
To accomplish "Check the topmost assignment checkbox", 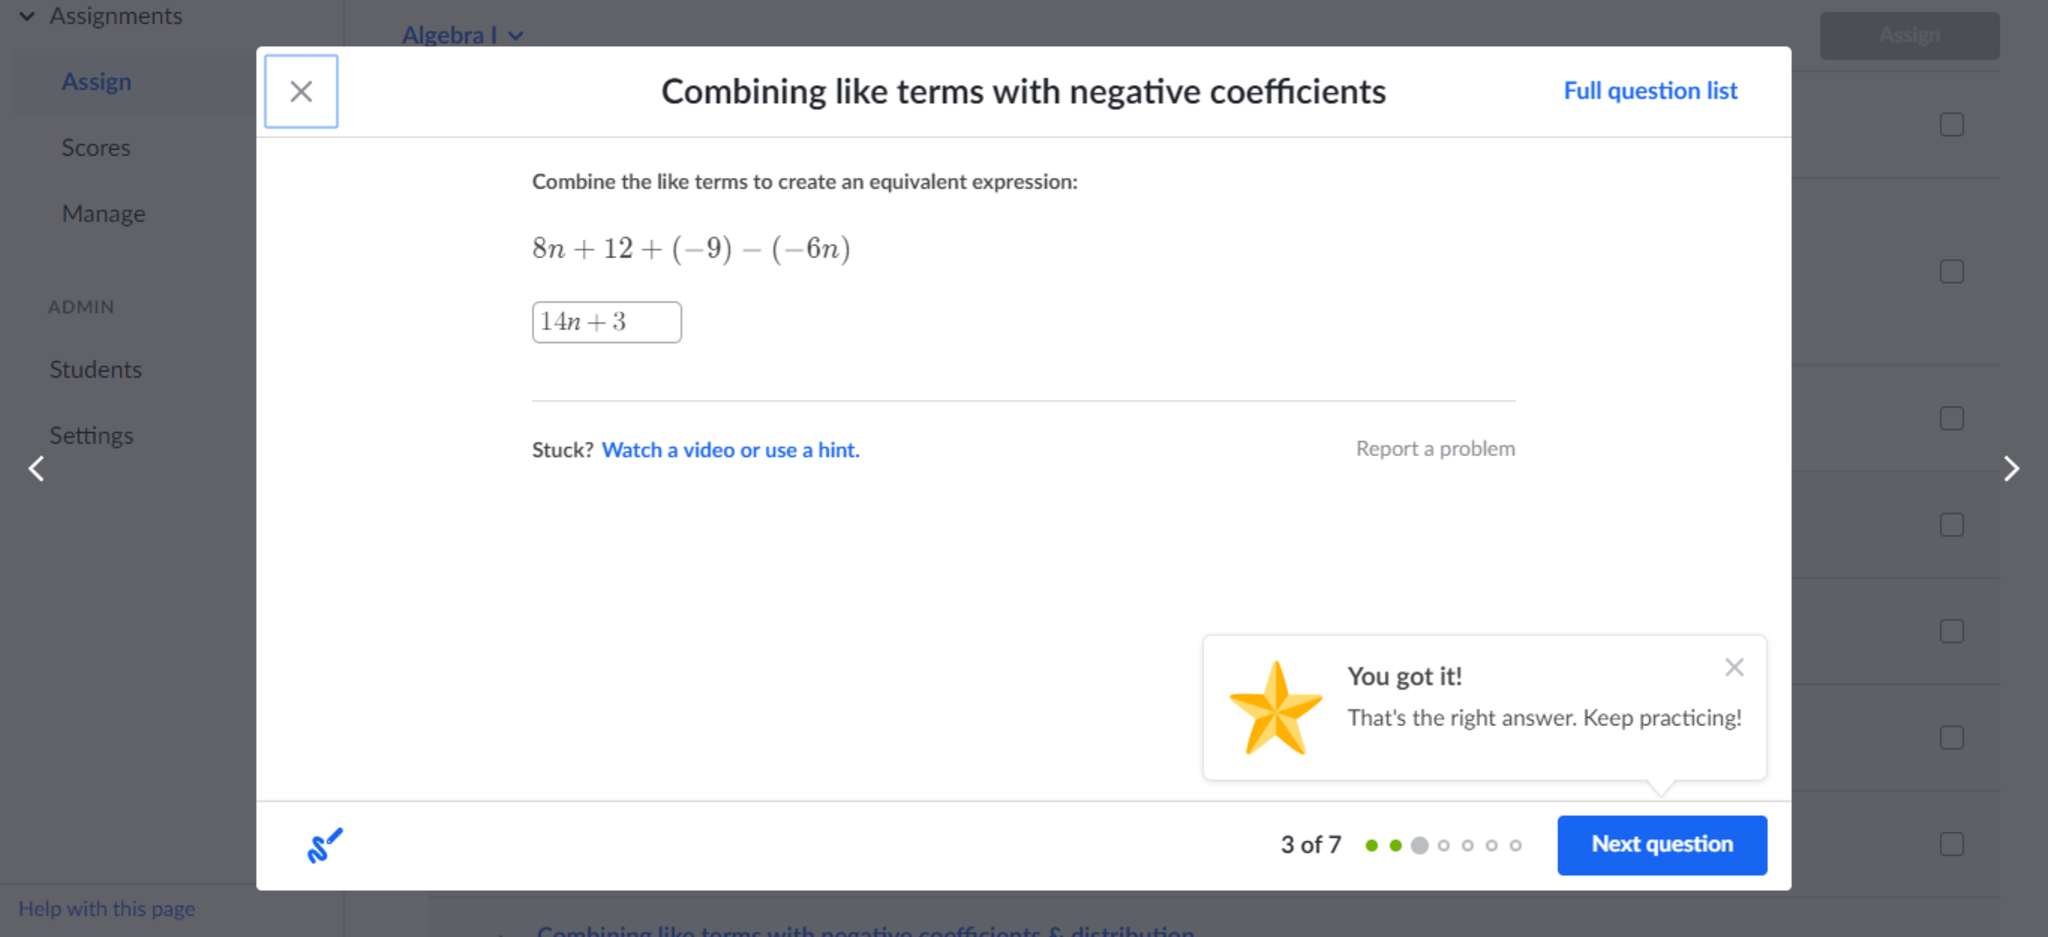I will [1951, 125].
